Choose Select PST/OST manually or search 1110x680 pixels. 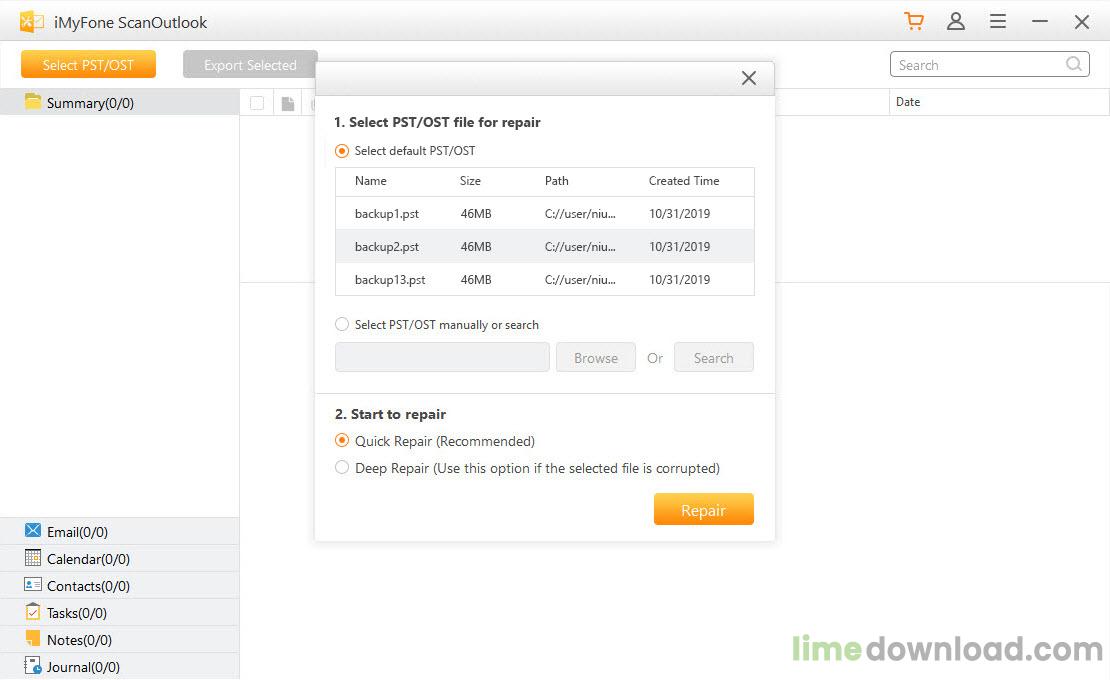click(342, 325)
